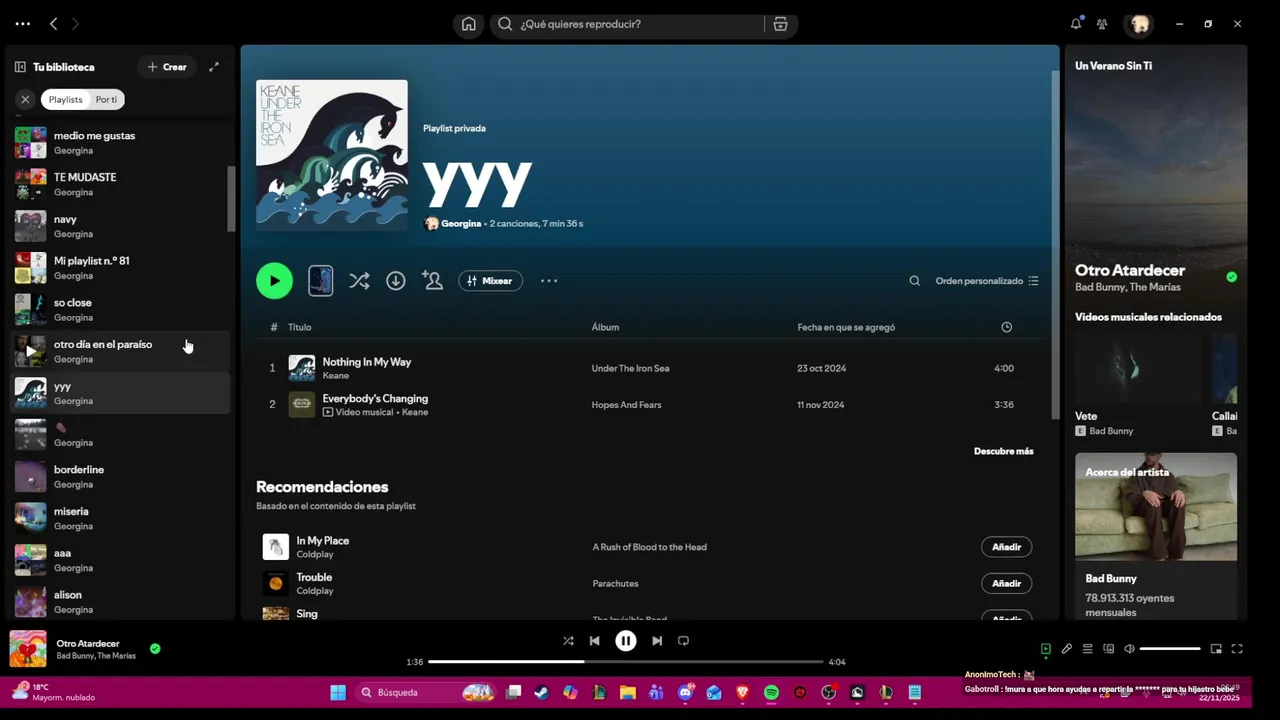This screenshot has width=1280, height=720.
Task: Select the Playlists filter chip
Action: click(x=66, y=99)
